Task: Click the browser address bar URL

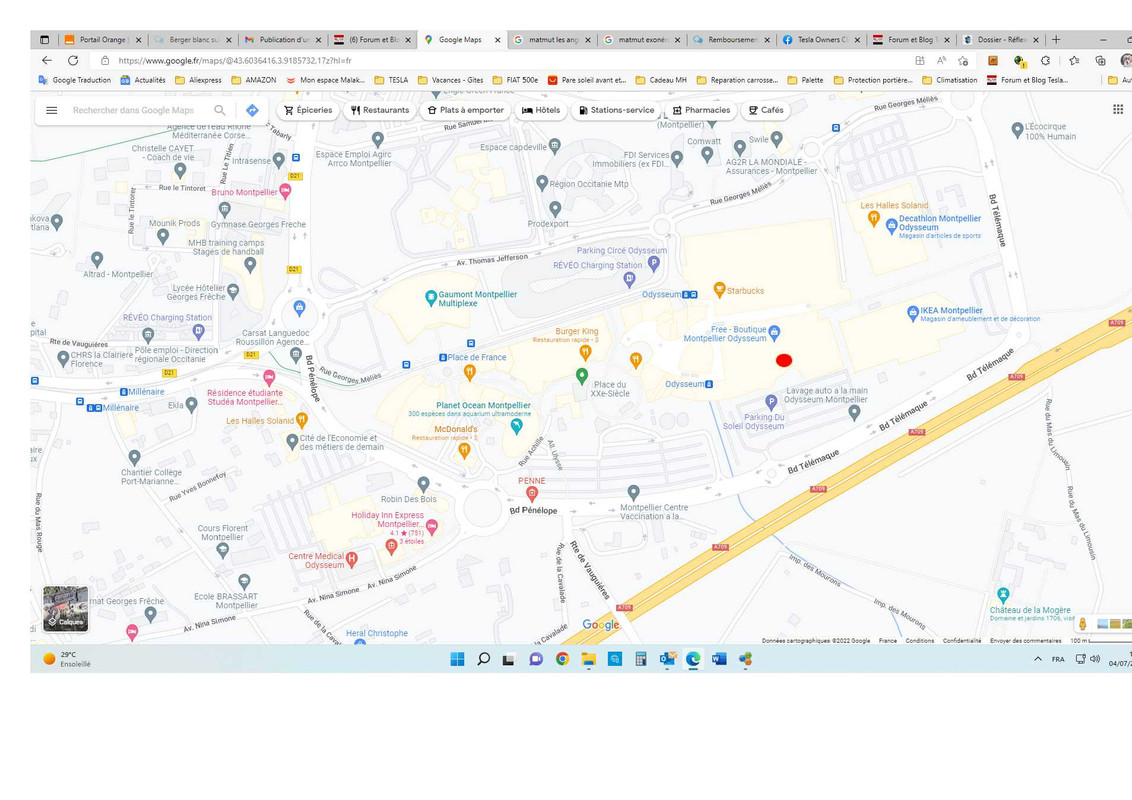Action: click(235, 61)
